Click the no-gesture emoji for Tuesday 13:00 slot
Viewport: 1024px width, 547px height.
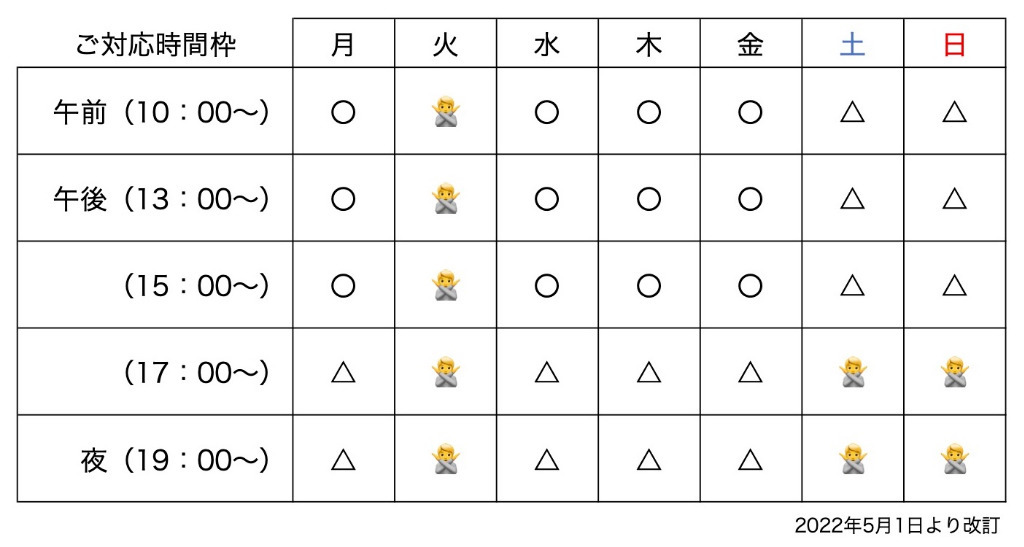click(445, 199)
